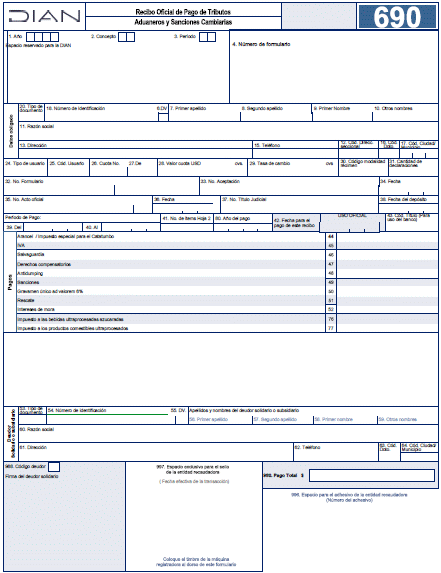Click the 8. Segundo apellido field
The width and height of the screenshot is (441, 573).
click(276, 113)
